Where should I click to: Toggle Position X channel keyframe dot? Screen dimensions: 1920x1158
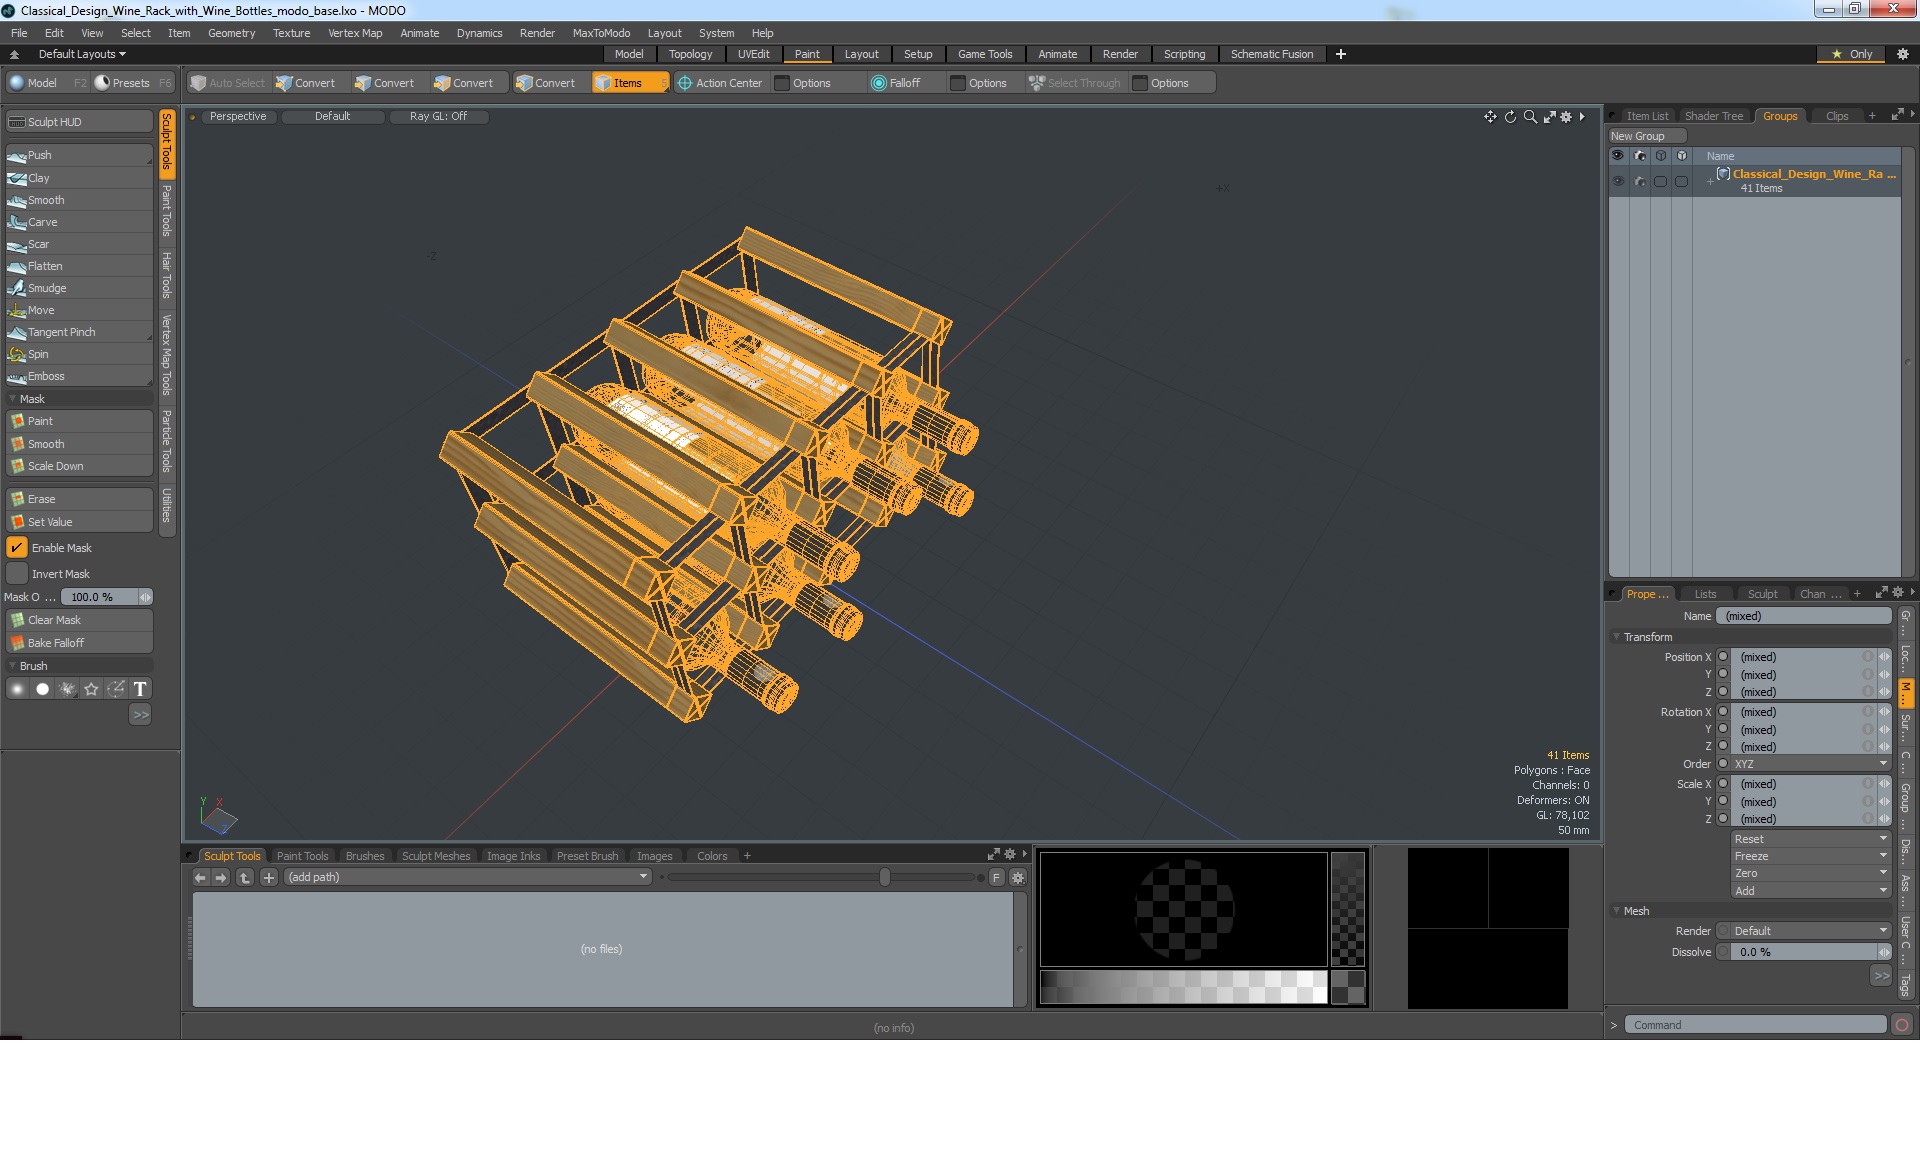tap(1723, 657)
